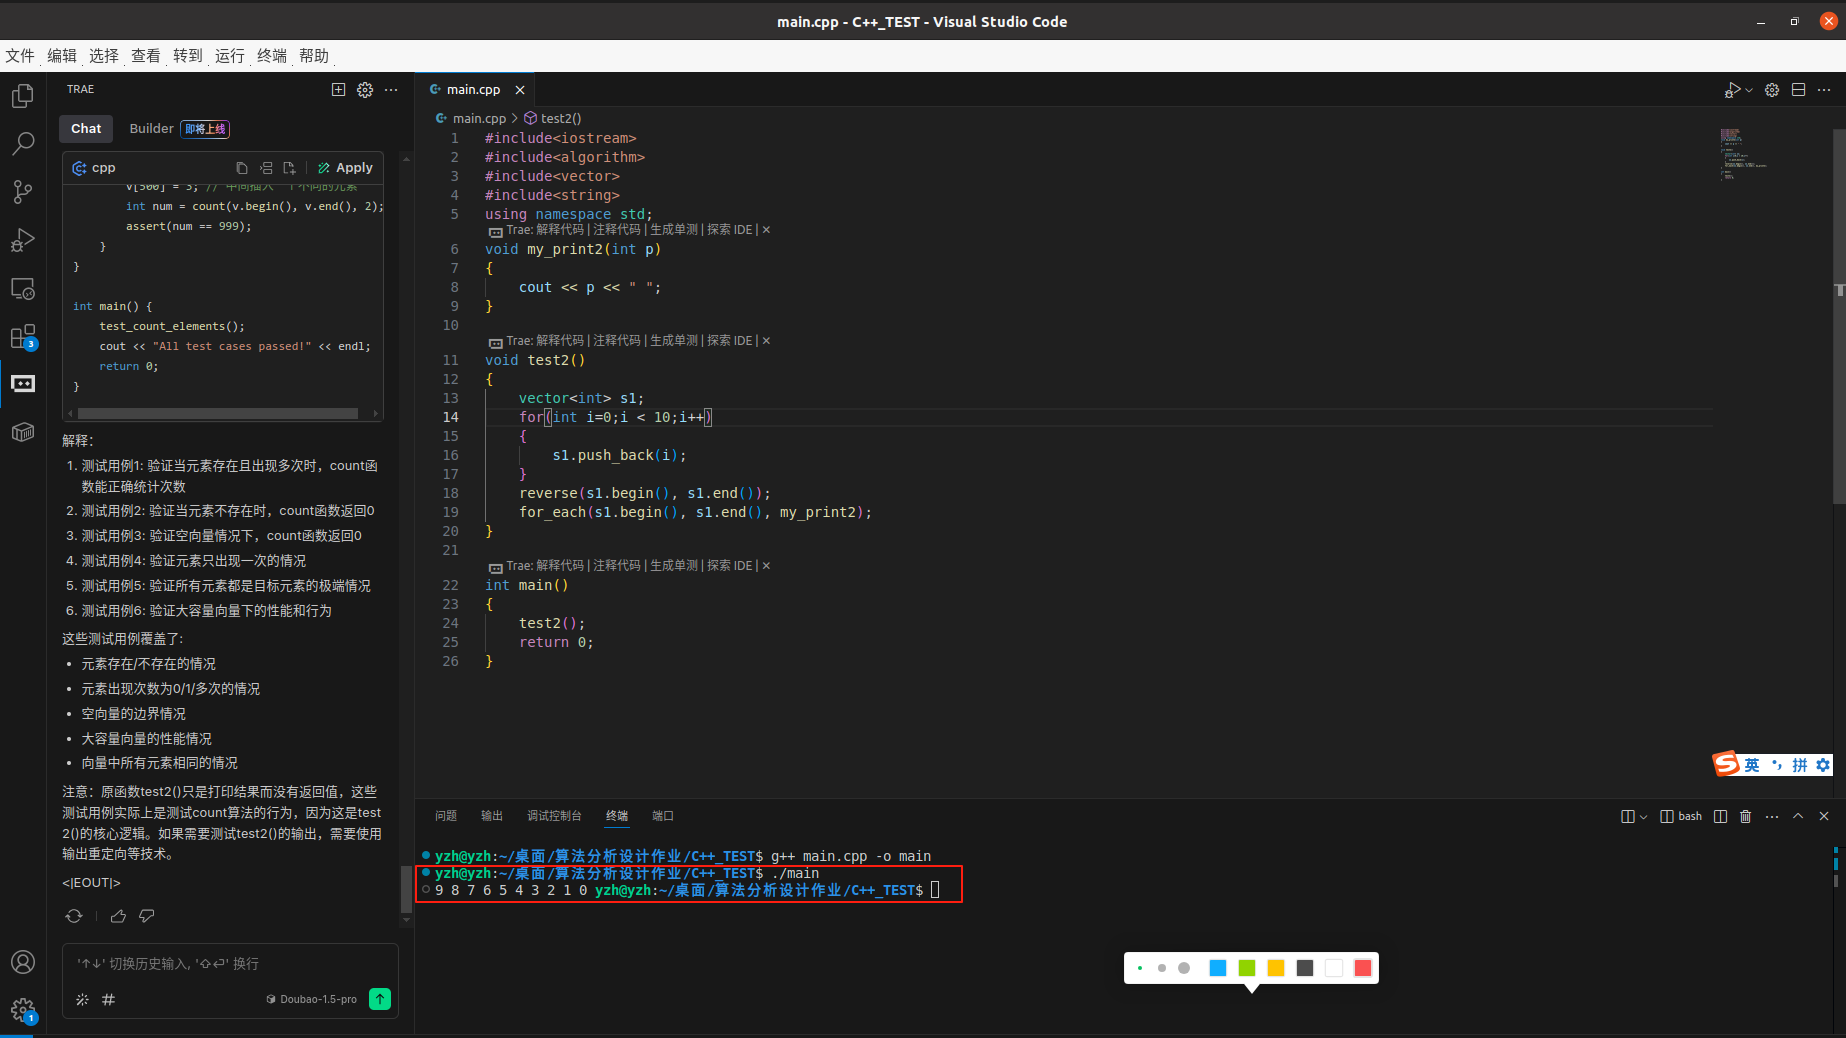Open the cube-shaped activity bar icon
Viewport: 1846px width, 1038px height.
coord(23,432)
